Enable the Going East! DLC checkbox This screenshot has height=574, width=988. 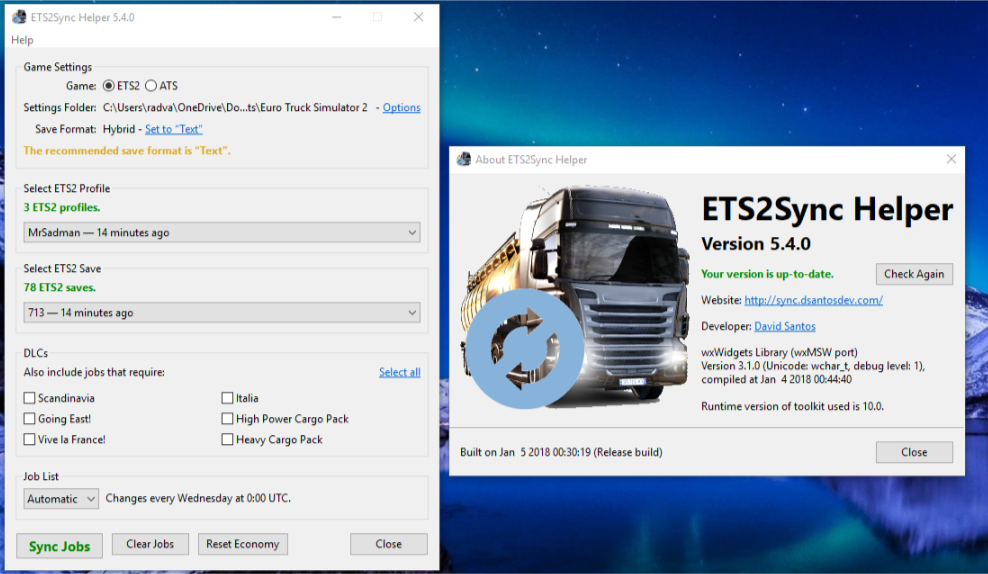29,419
